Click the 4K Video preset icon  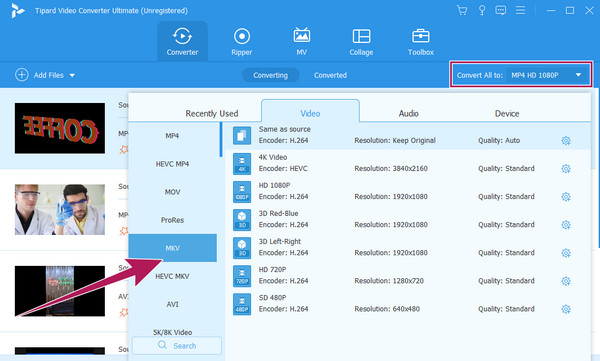(242, 163)
